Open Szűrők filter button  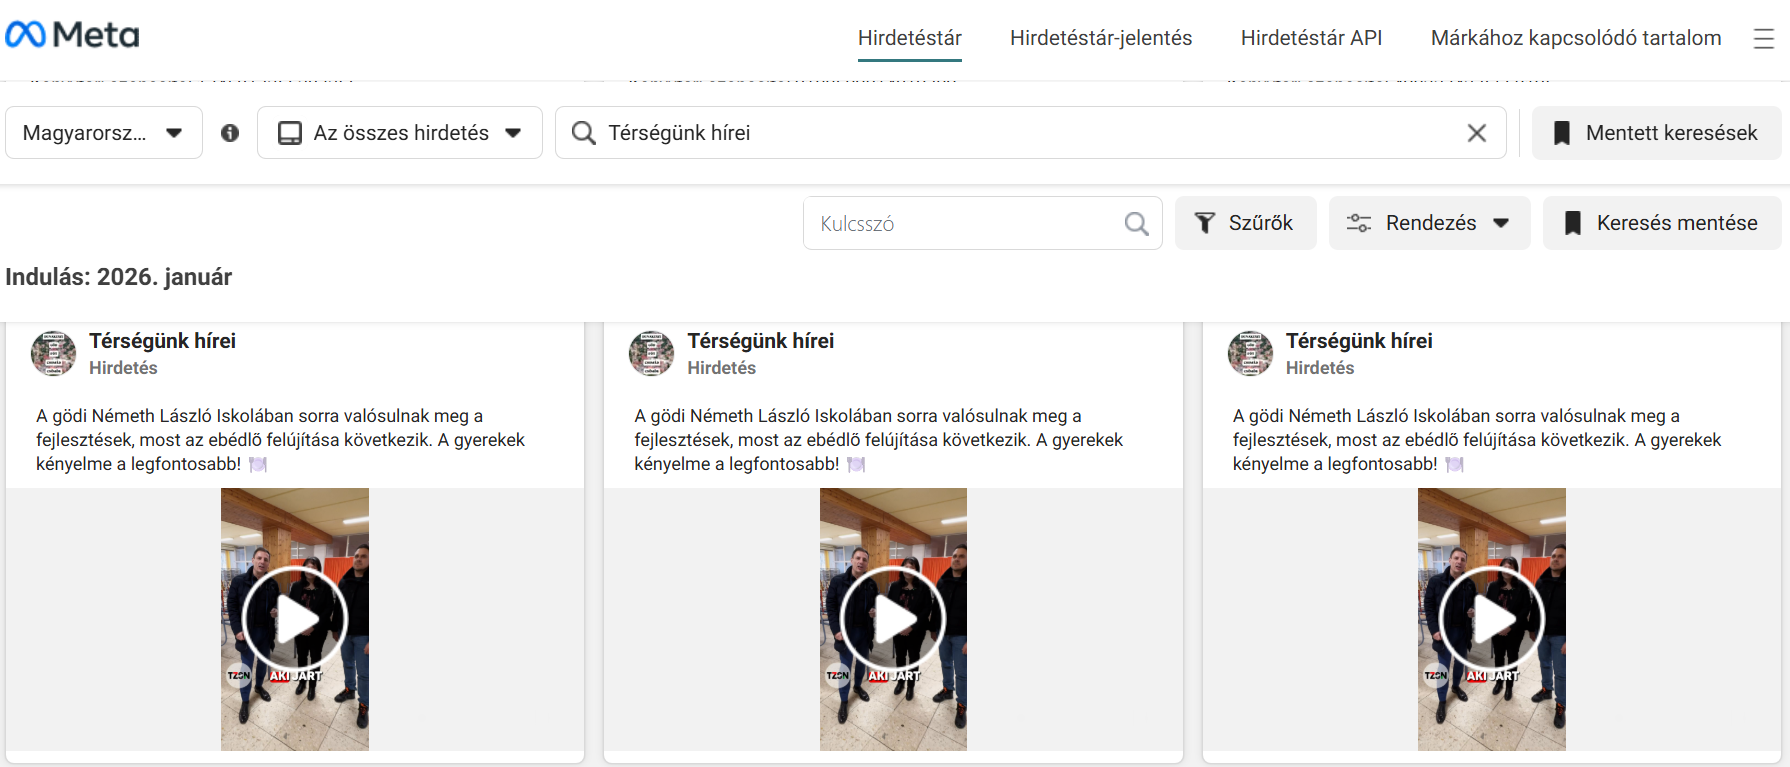pyautogui.click(x=1245, y=223)
